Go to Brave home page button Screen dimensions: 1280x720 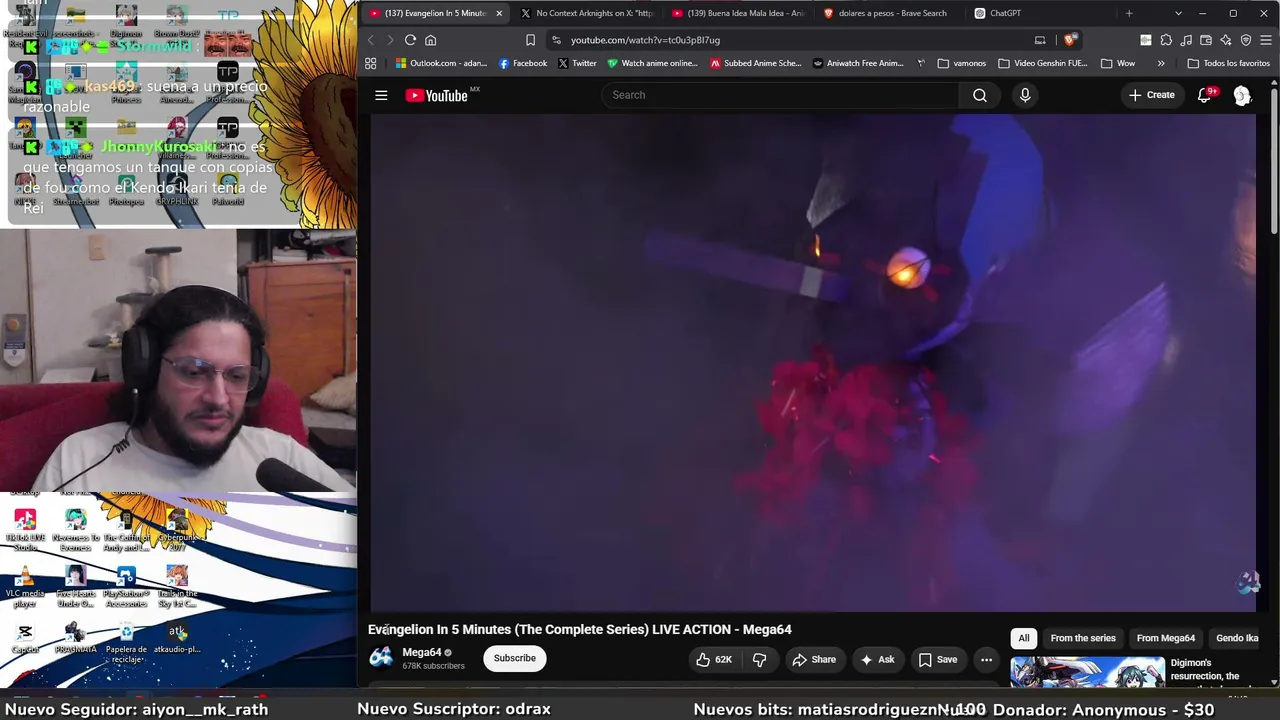tap(431, 40)
